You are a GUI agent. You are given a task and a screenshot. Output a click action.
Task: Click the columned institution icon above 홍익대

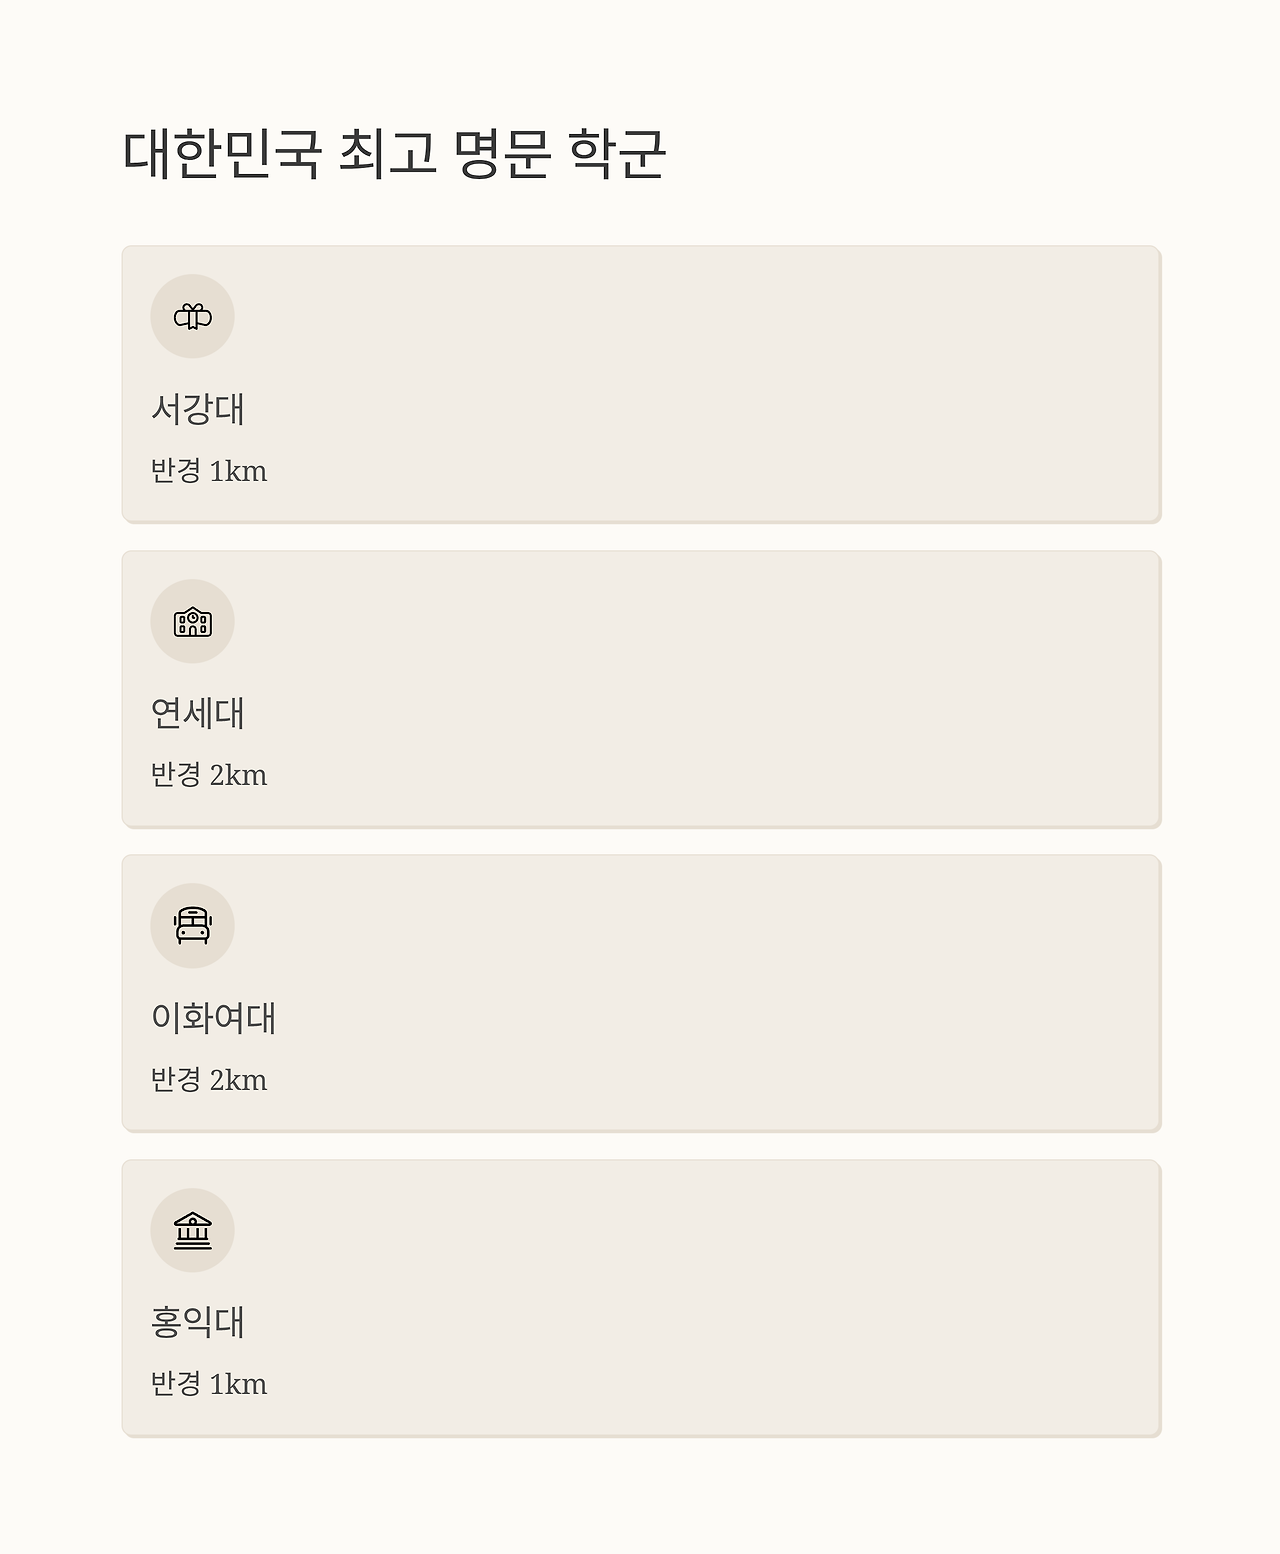(193, 1231)
